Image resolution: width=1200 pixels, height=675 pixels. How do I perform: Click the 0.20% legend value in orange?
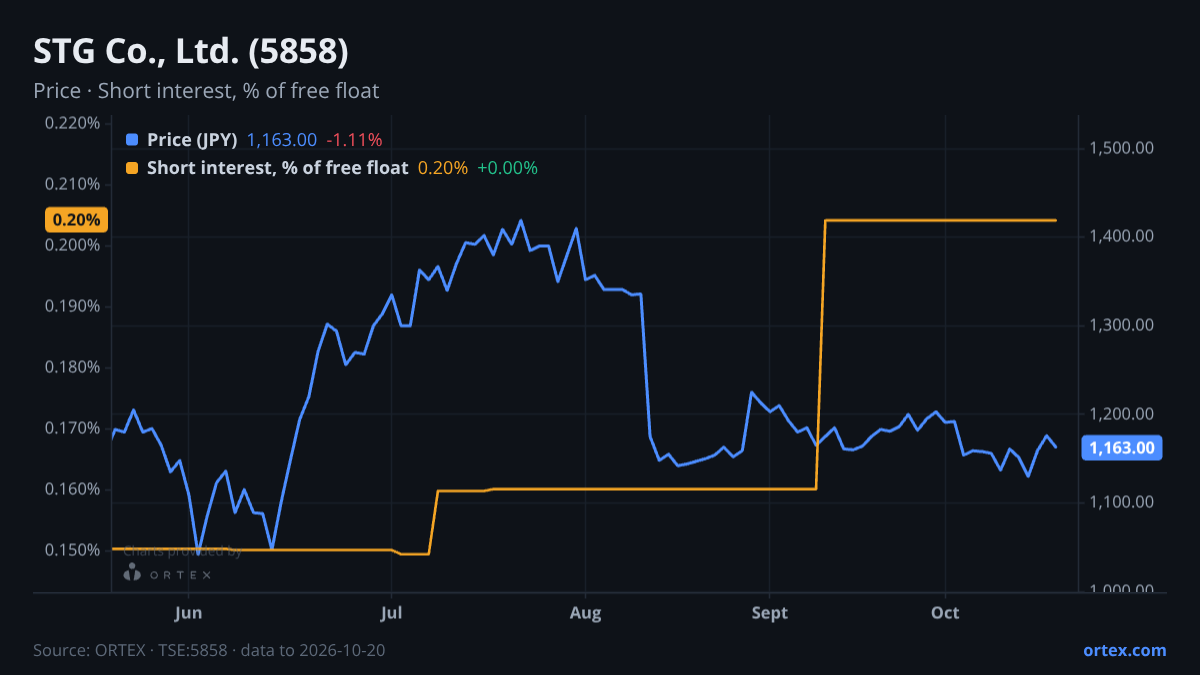442,168
